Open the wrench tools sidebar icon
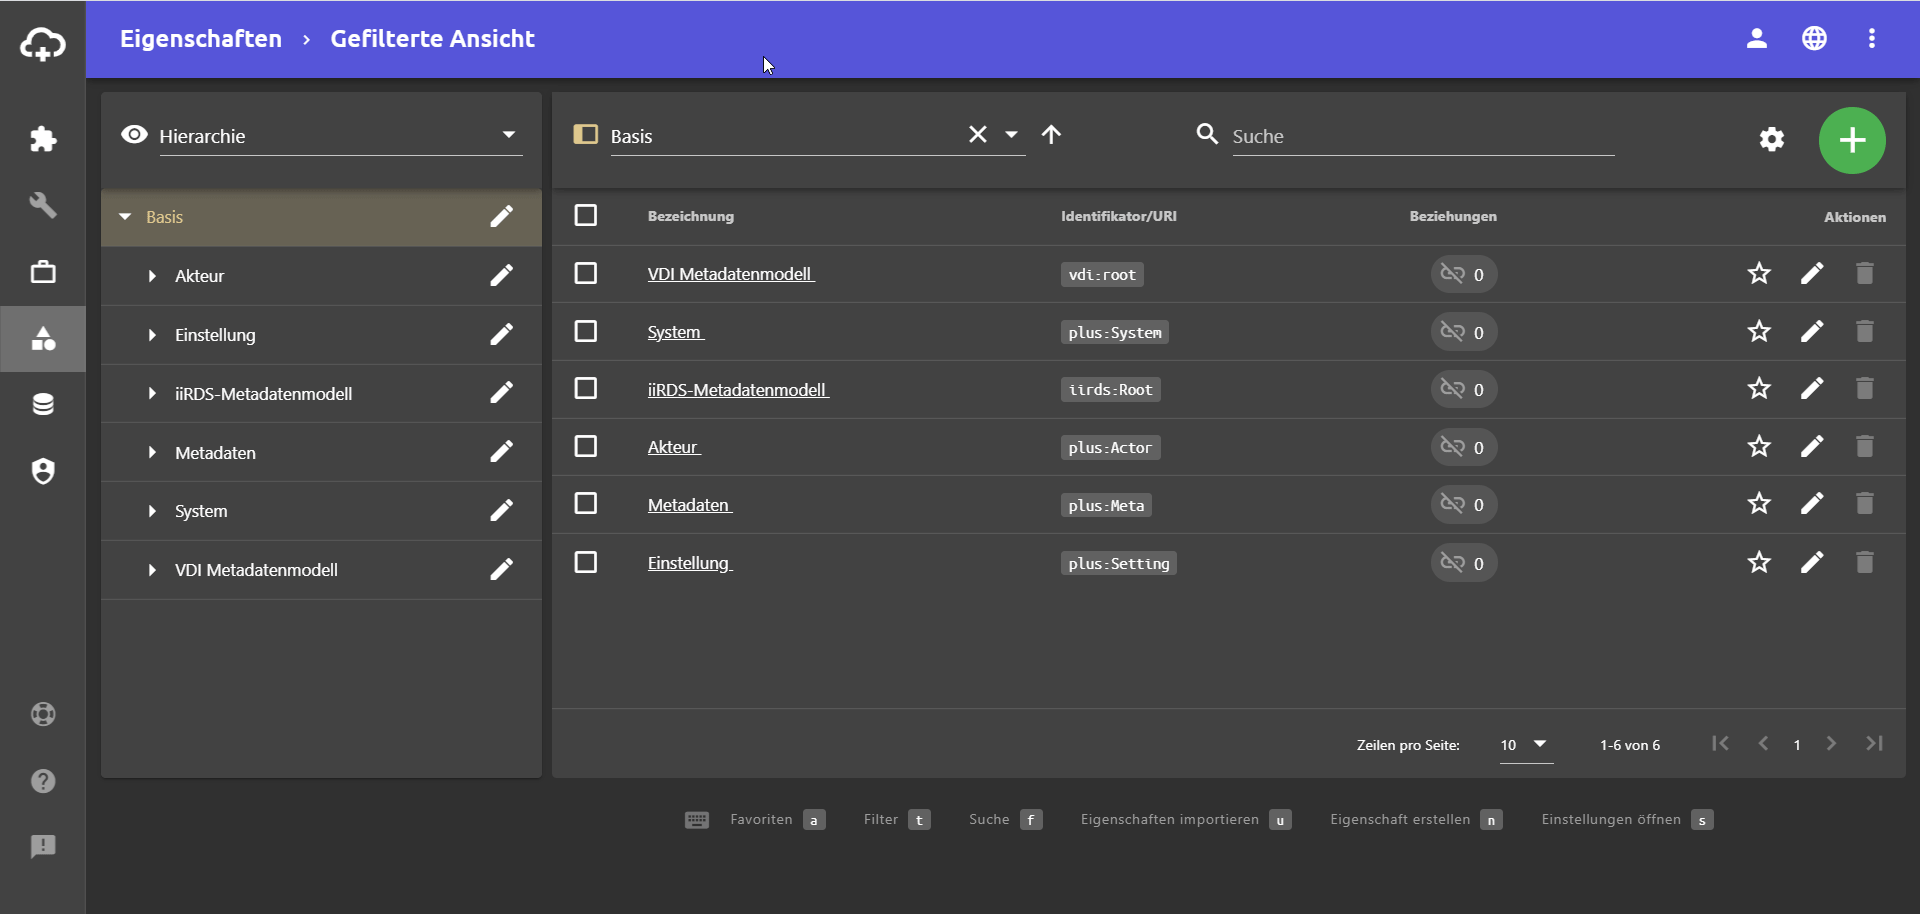The image size is (1920, 914). [43, 205]
